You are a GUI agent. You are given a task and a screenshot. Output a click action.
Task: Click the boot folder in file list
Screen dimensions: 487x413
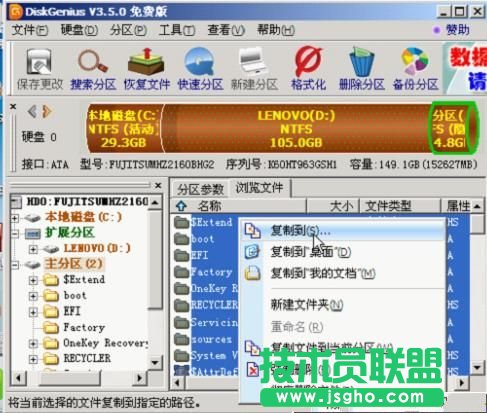coord(202,239)
